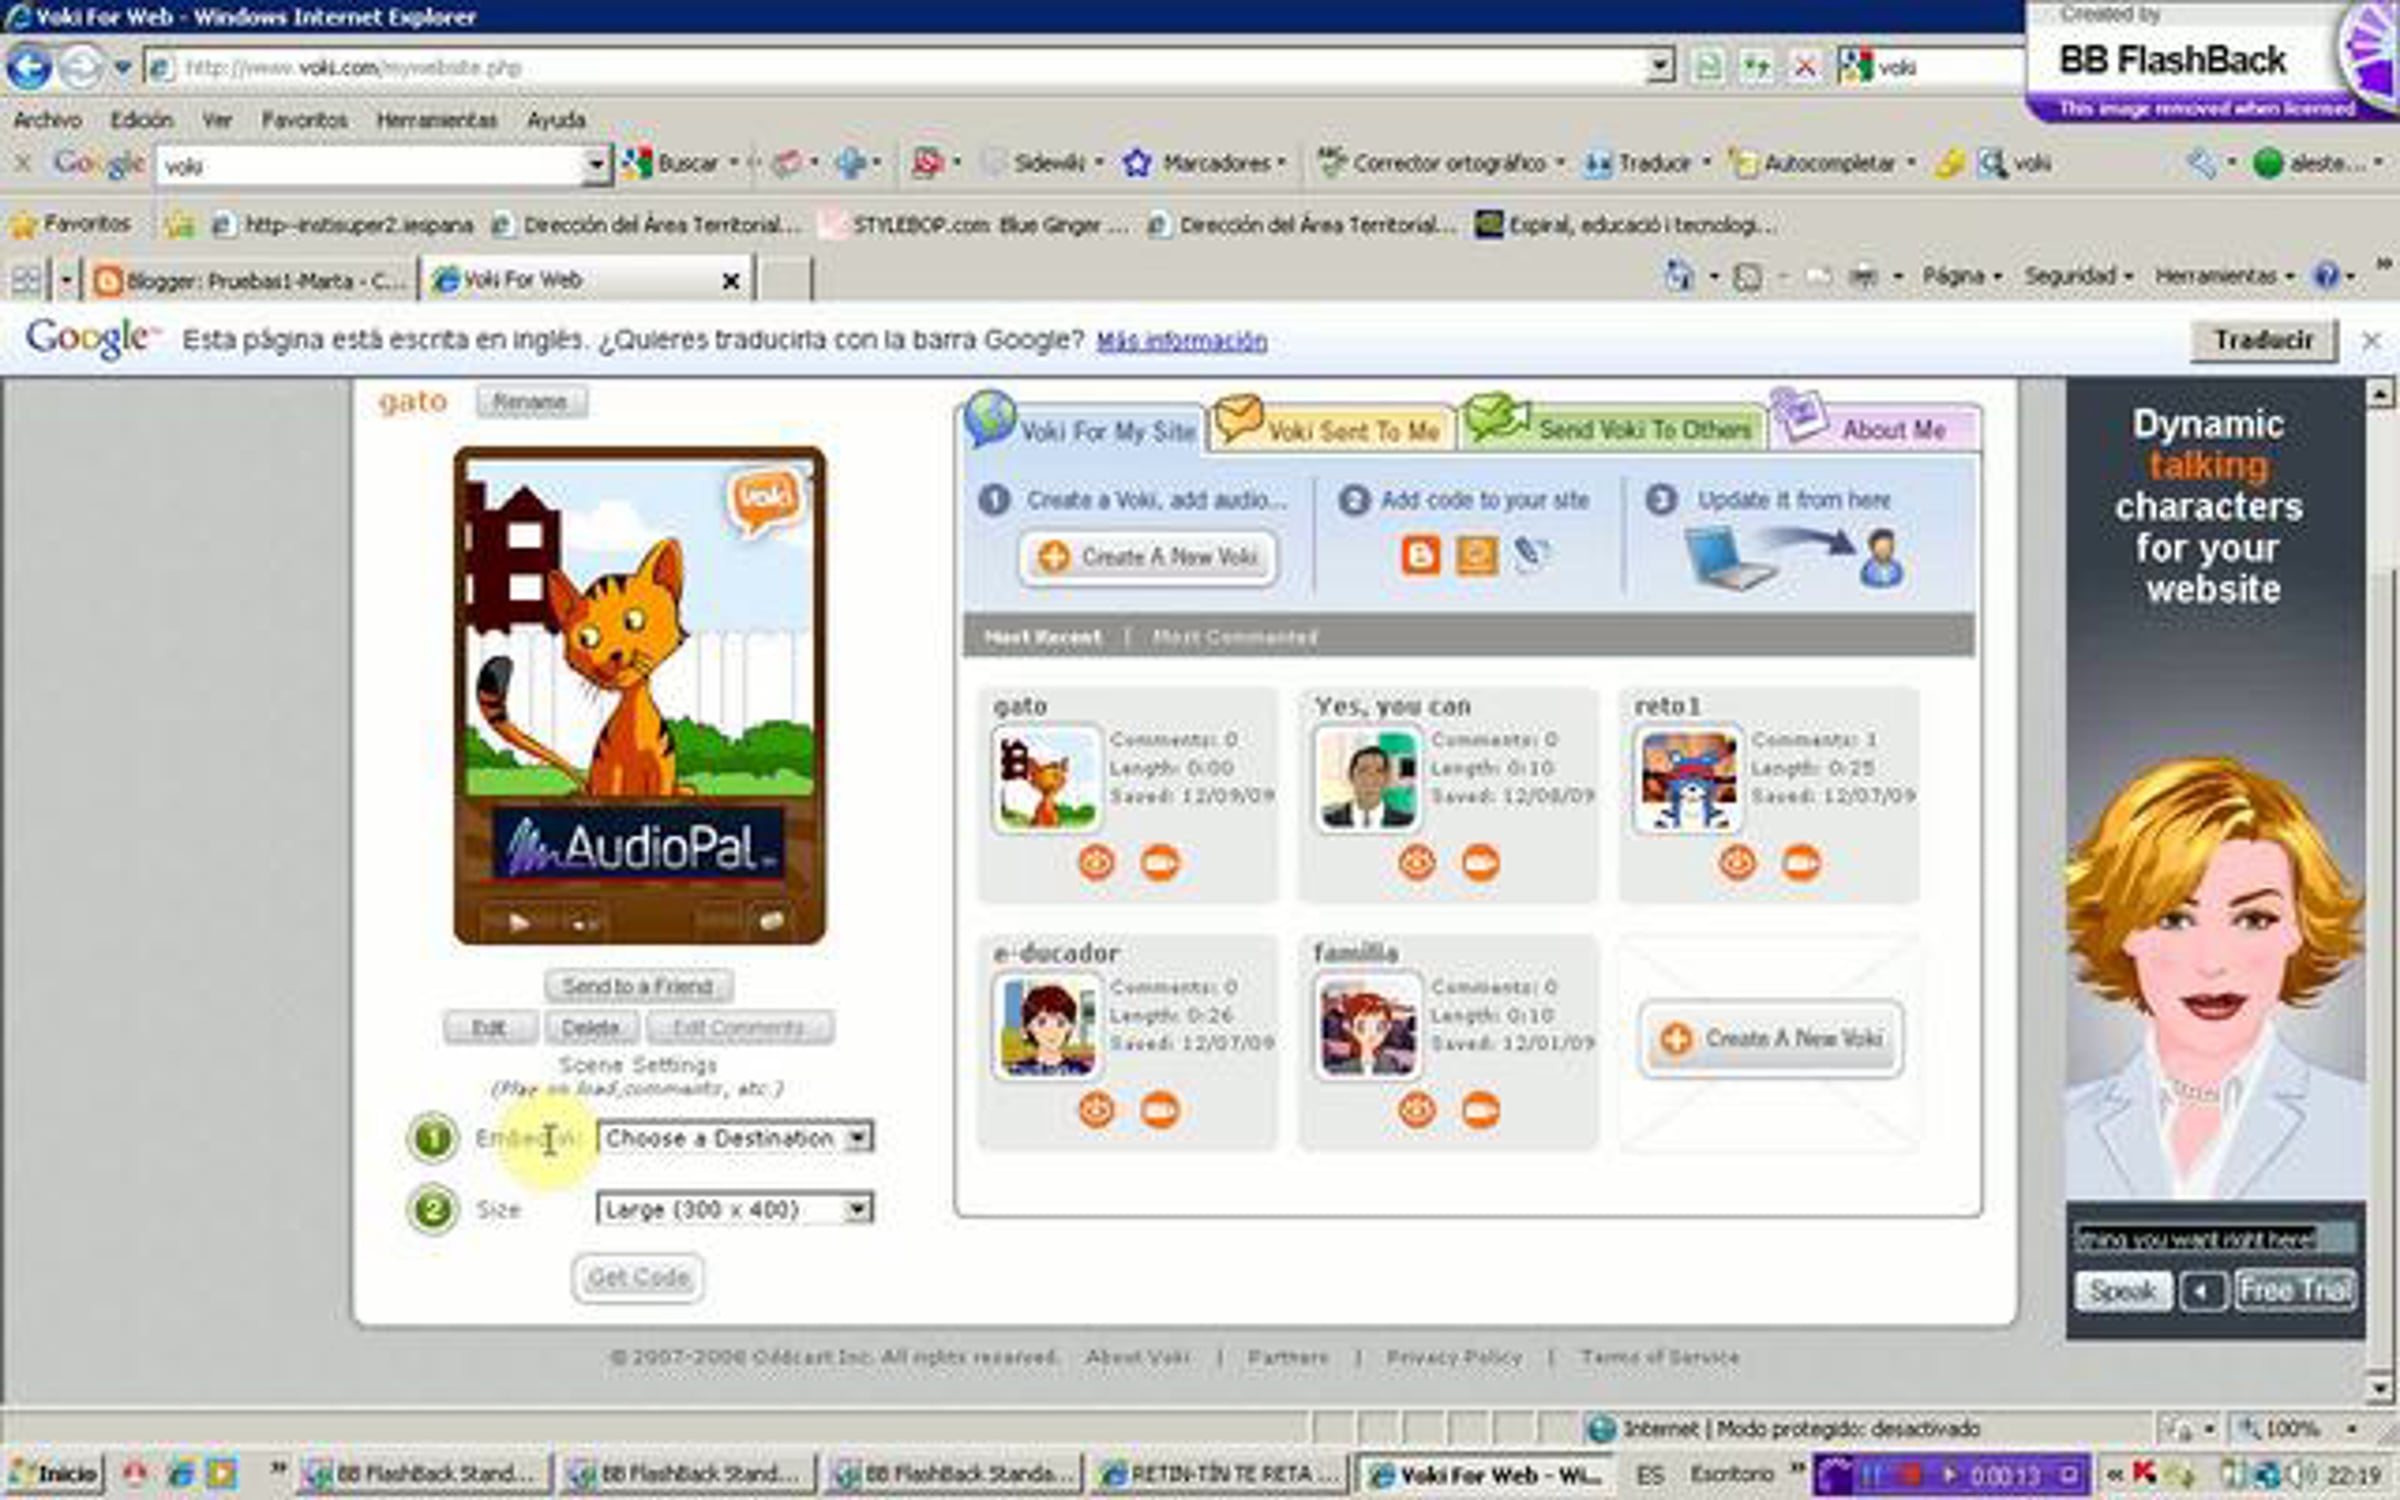
Task: Open Herramientas dropdown in the command bar
Action: 2224,276
